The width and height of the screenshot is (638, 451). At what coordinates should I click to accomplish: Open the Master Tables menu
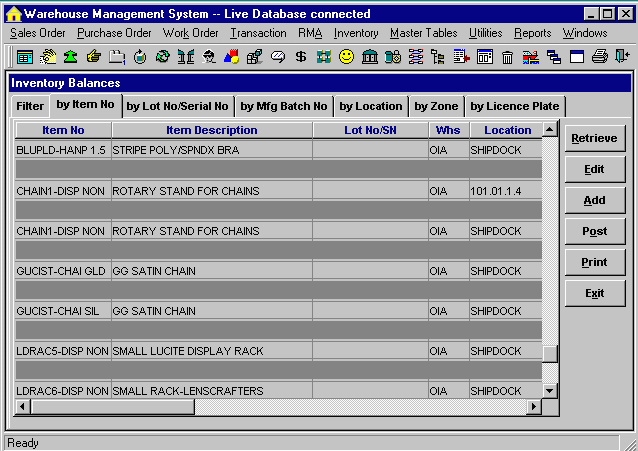coord(423,33)
